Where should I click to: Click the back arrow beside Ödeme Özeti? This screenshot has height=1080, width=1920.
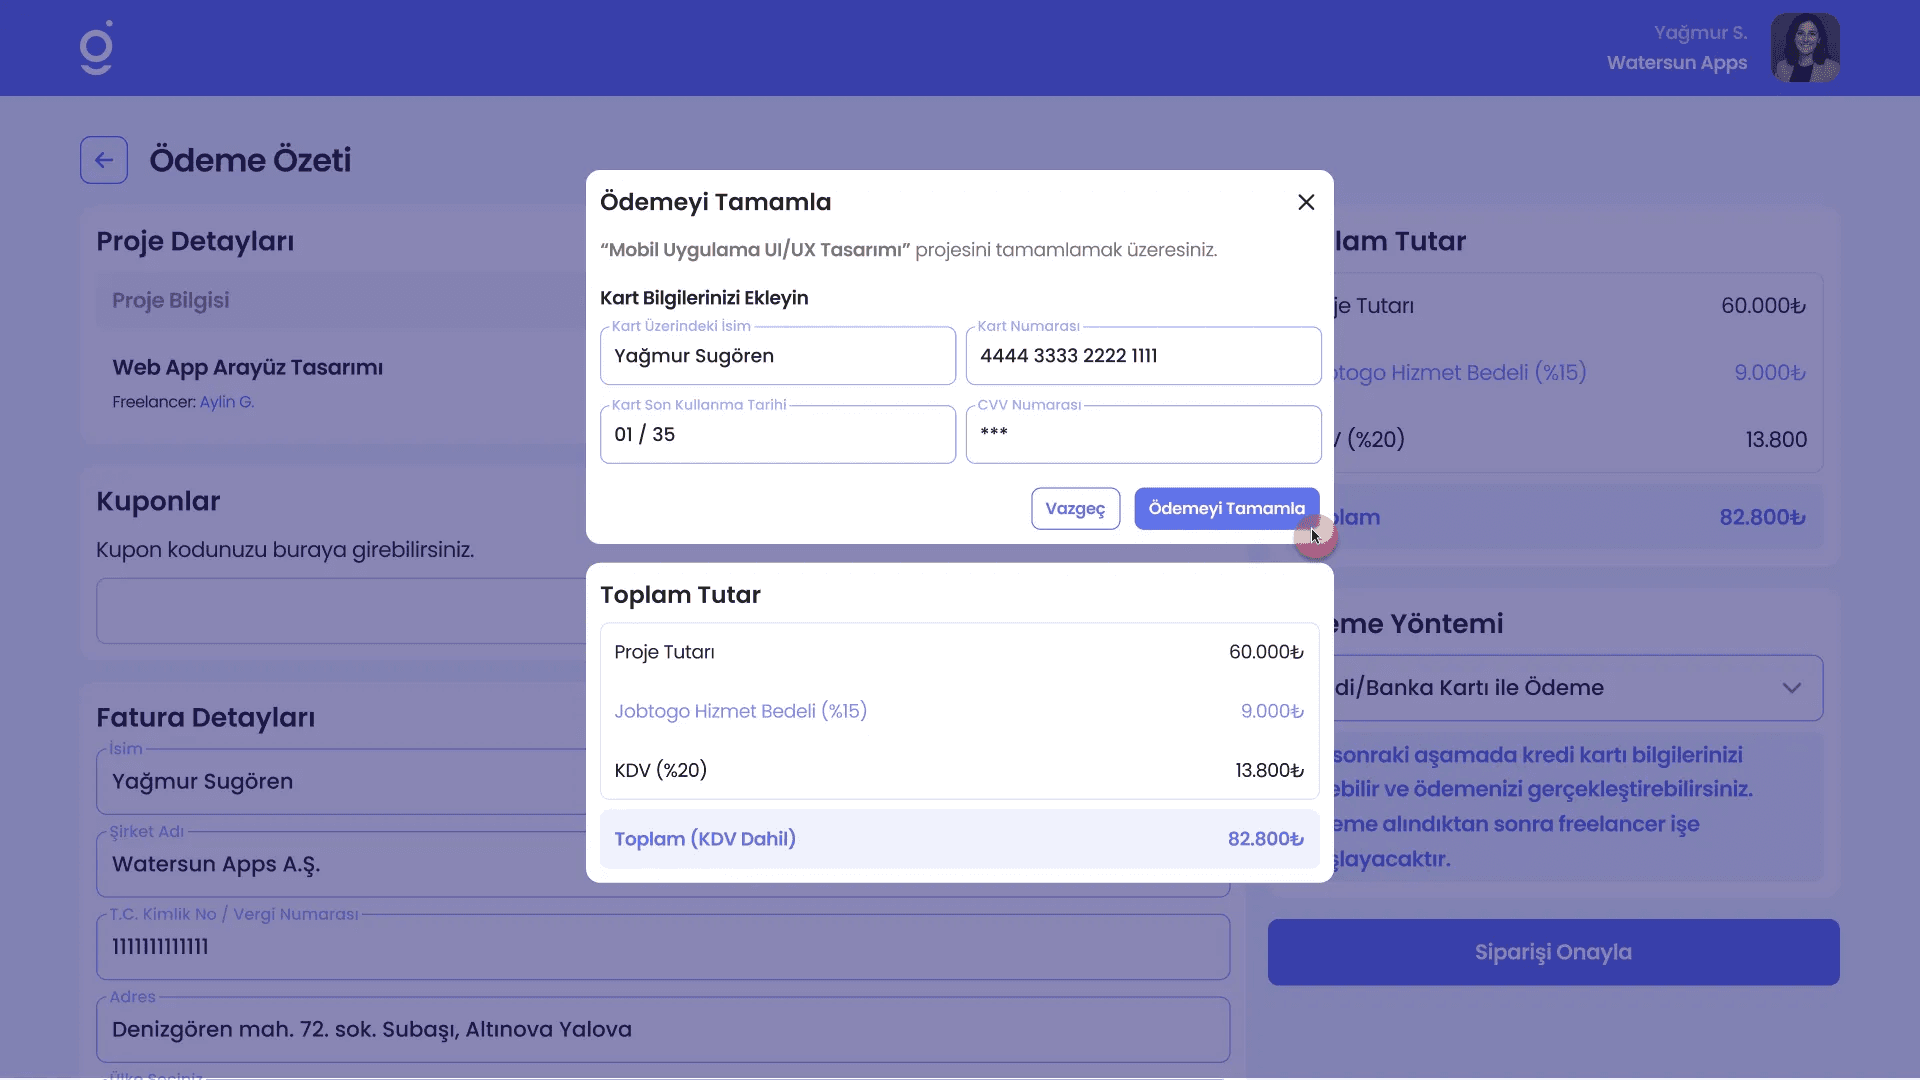tap(104, 160)
